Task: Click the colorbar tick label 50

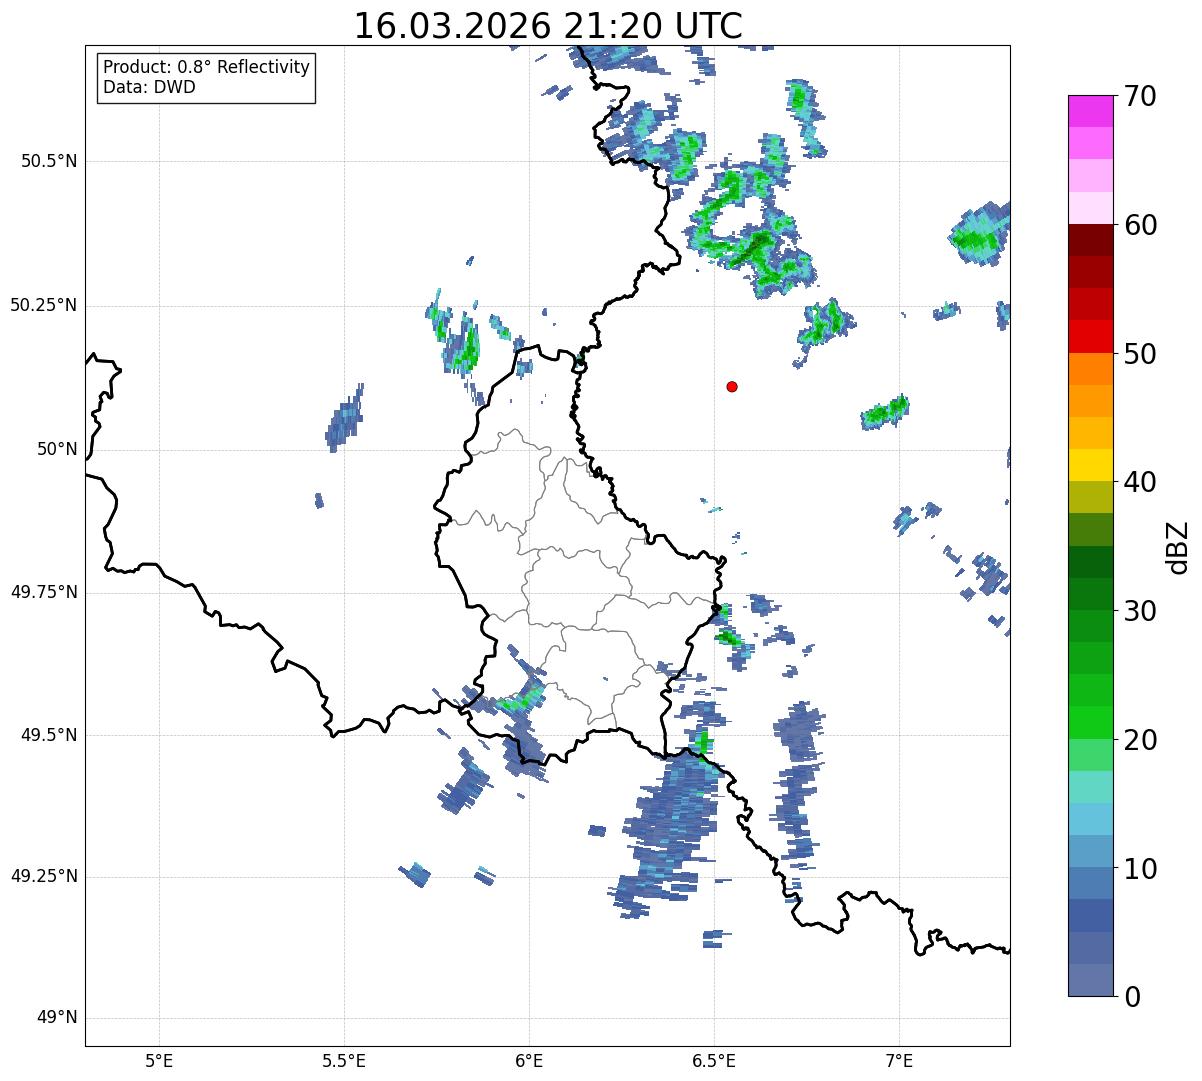Action: 1140,354
